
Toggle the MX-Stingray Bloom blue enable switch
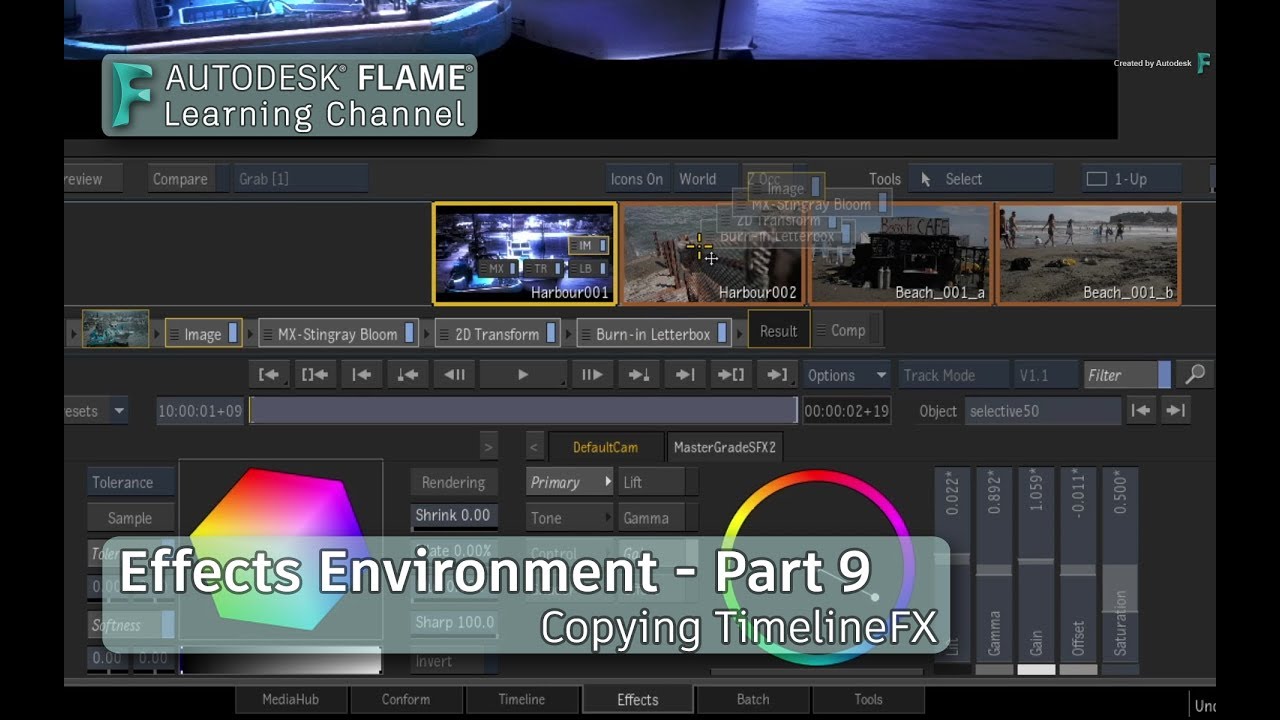(x=410, y=334)
